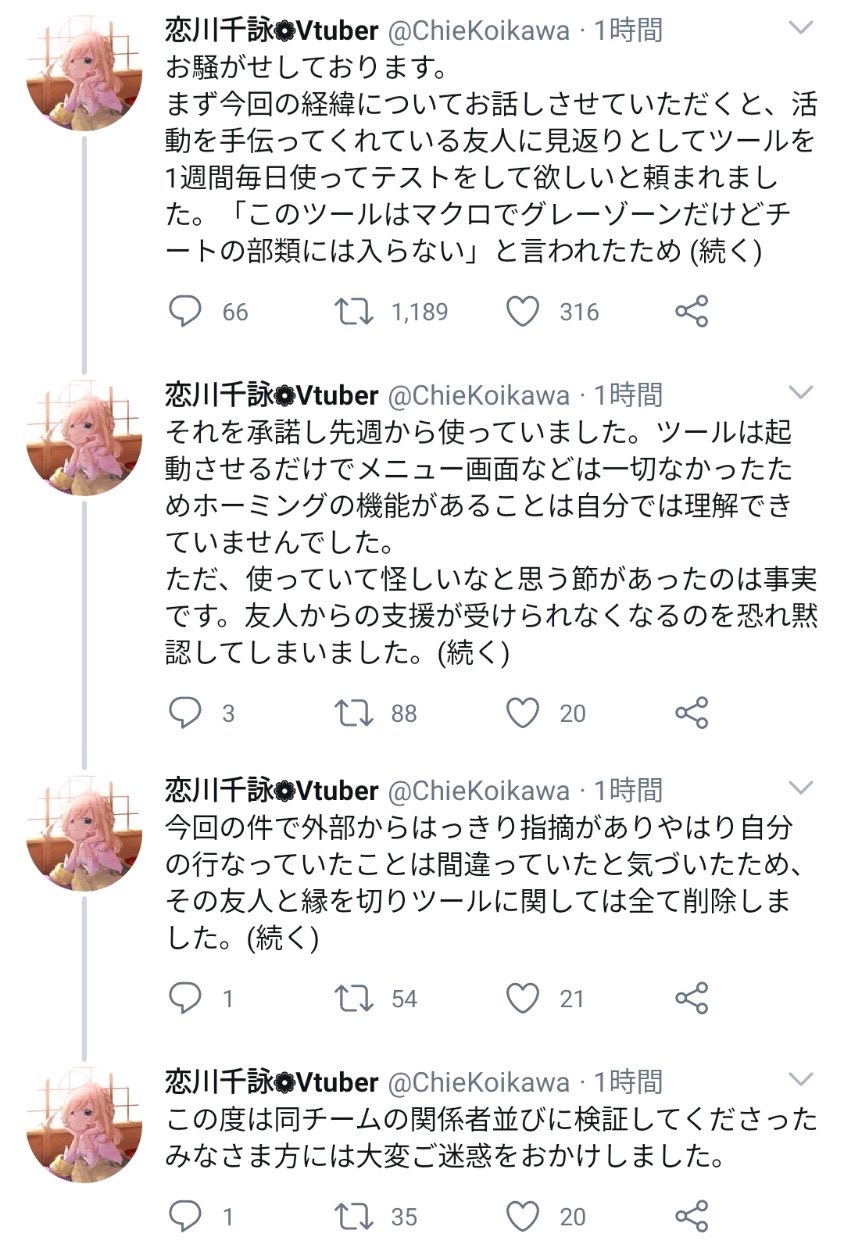Screen dimensions: 844x1241
Task: Open @ChieKoikawa handle on the first tweet
Action: tap(478, 31)
